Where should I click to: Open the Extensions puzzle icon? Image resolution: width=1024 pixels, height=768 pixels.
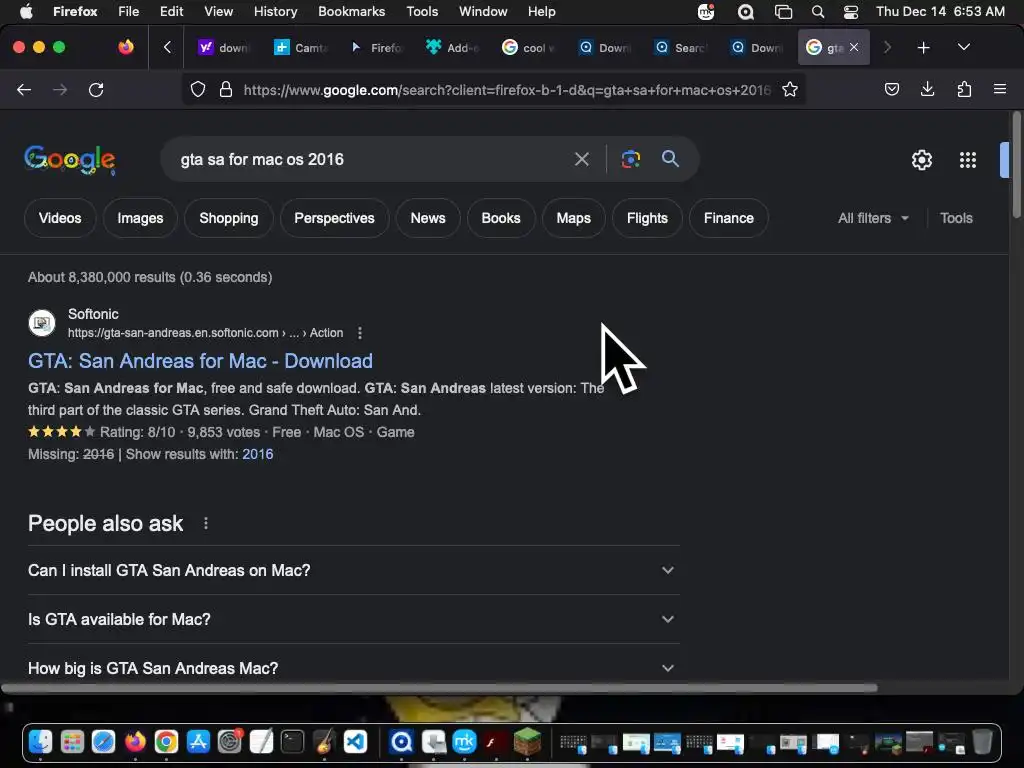click(x=964, y=89)
